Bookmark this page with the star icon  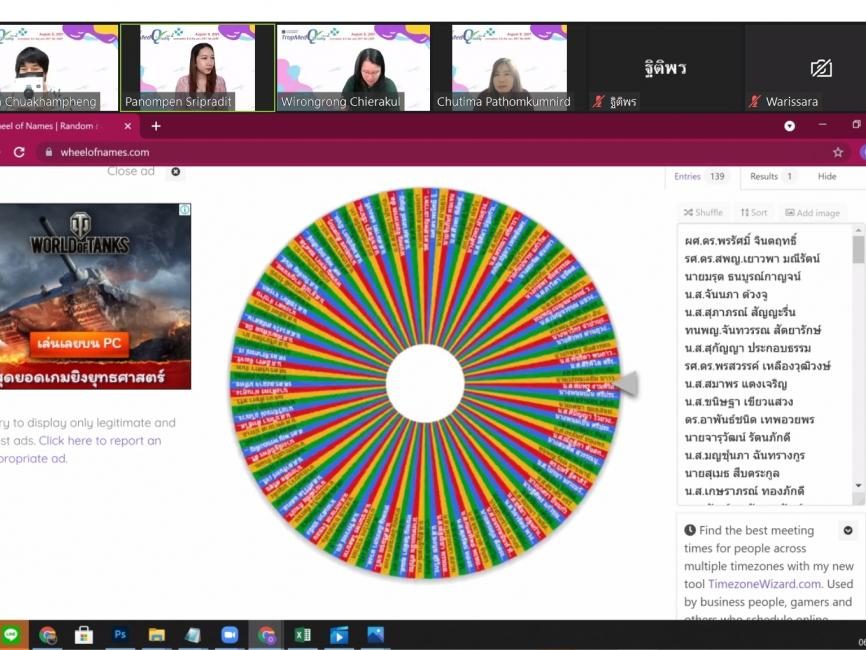838,152
